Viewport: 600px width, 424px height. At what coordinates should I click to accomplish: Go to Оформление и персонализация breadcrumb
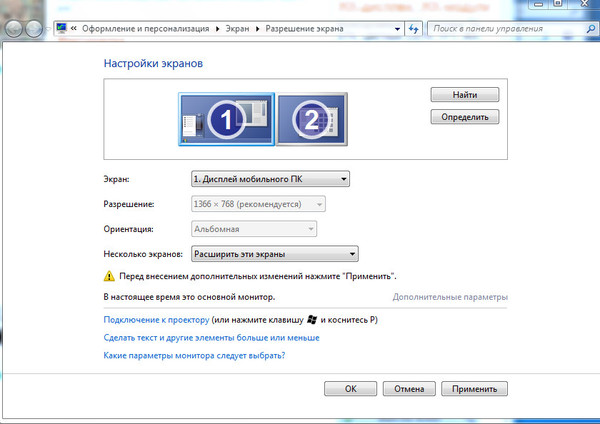pyautogui.click(x=150, y=30)
